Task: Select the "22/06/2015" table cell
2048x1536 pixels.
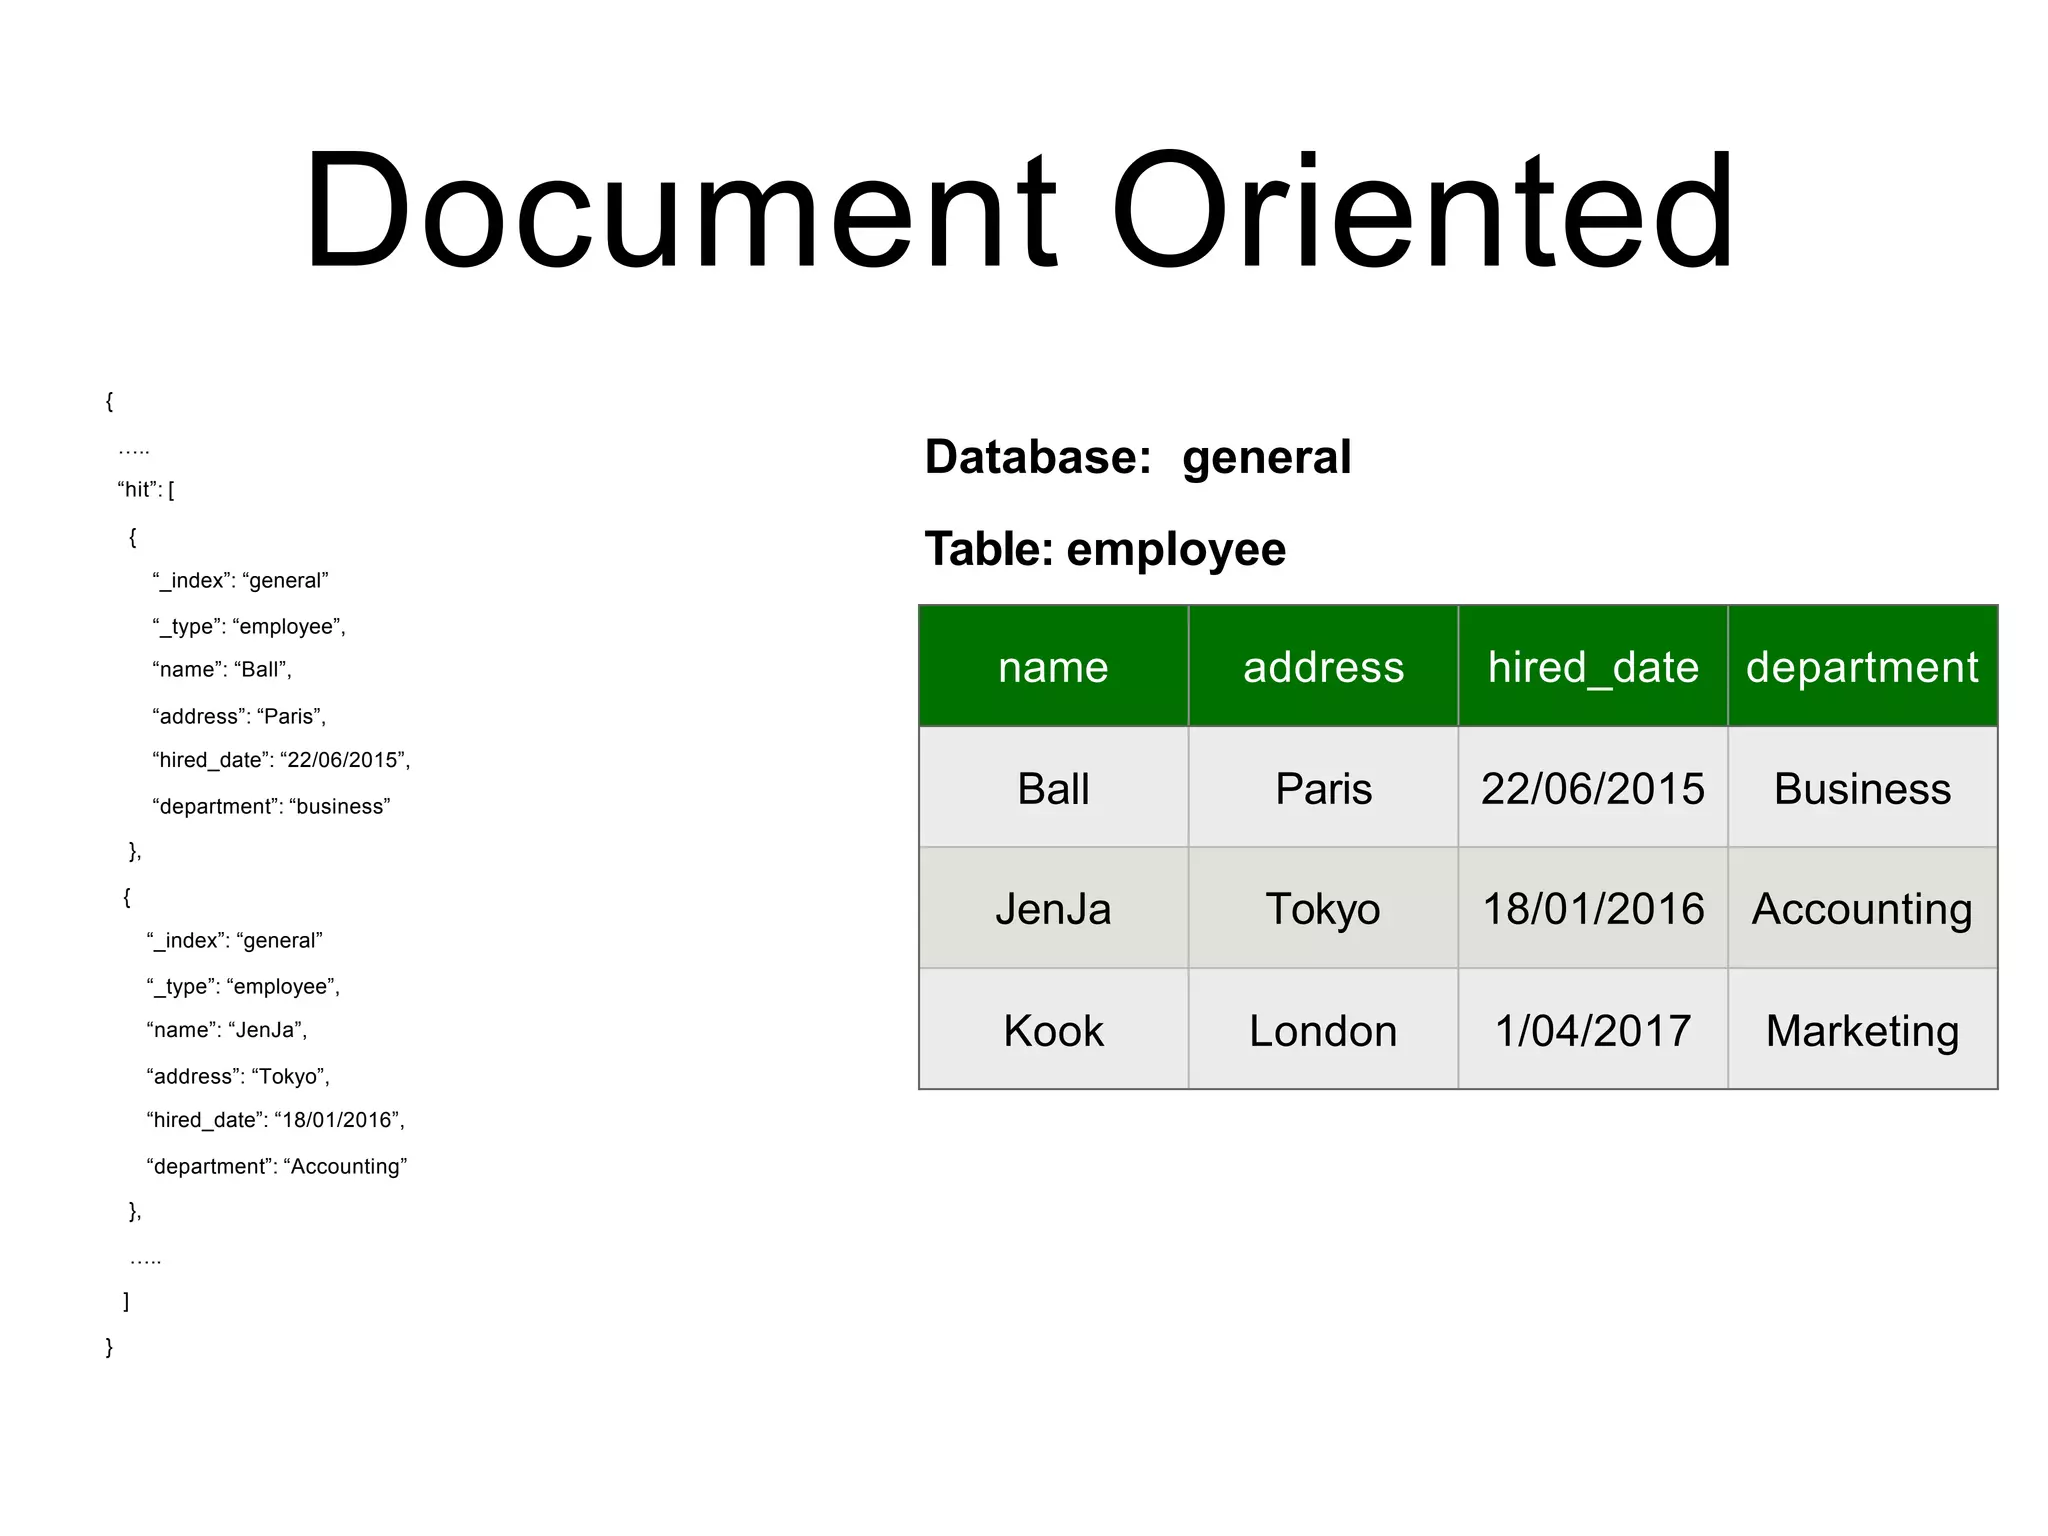Action: 1593,788
